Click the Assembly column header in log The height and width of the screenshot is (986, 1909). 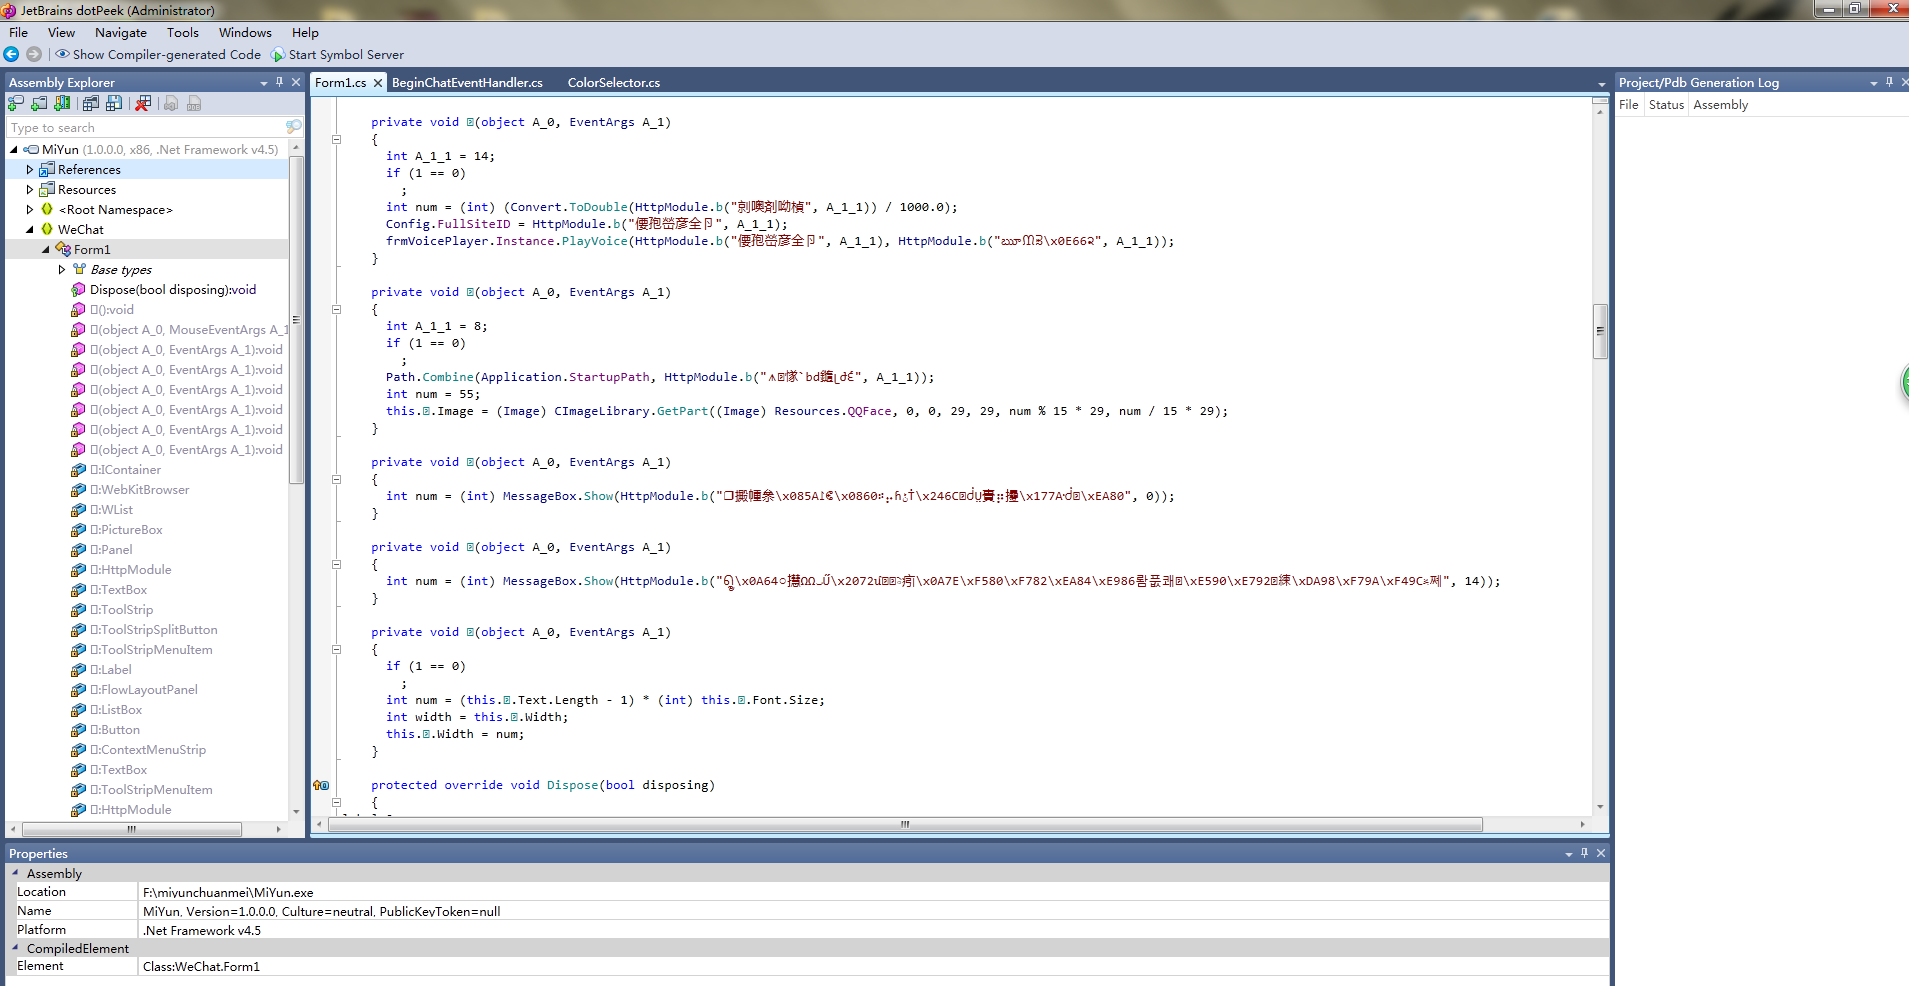[1721, 104]
